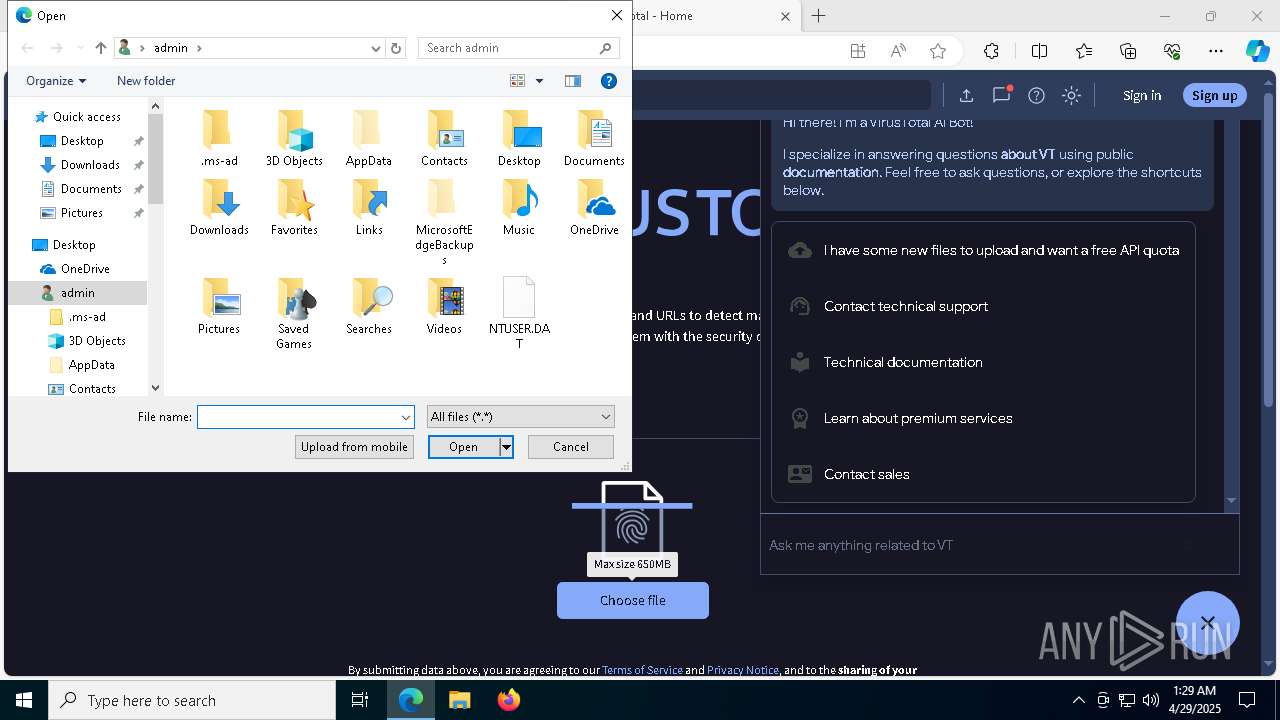Open Edge Settings and more menu
Viewport: 1280px width, 720px height.
point(1216,51)
